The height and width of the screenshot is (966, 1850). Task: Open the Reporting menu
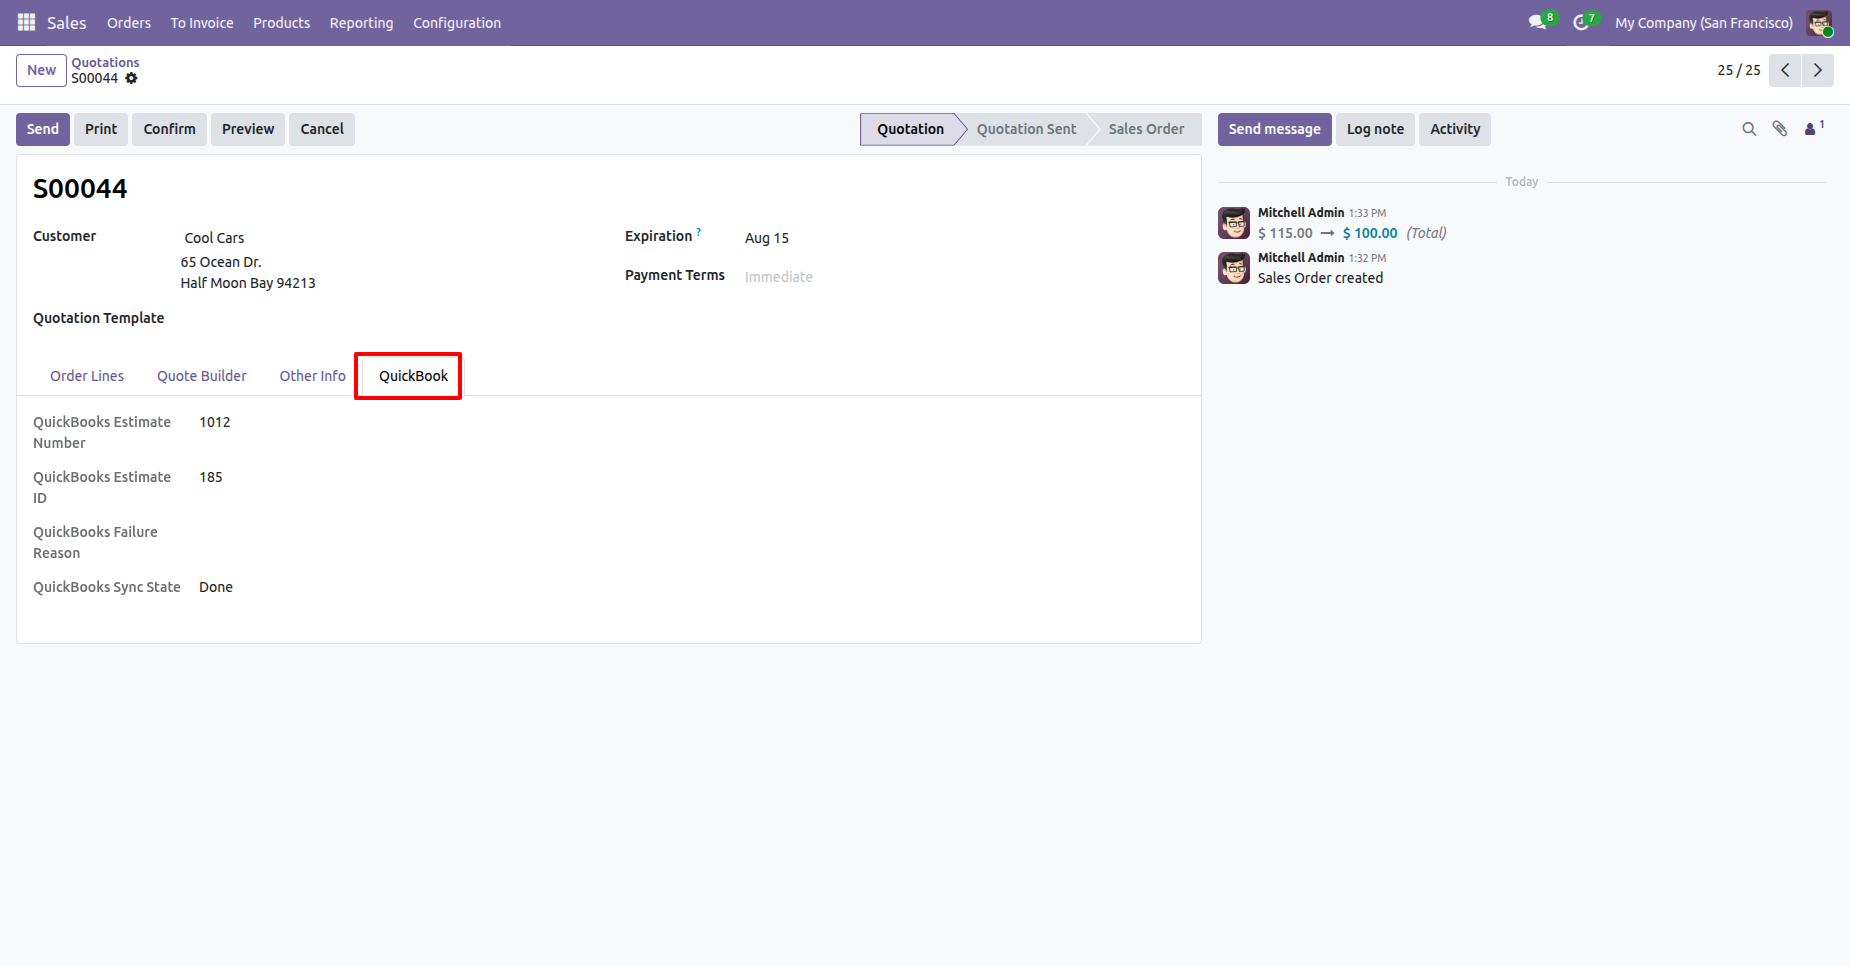click(x=361, y=22)
